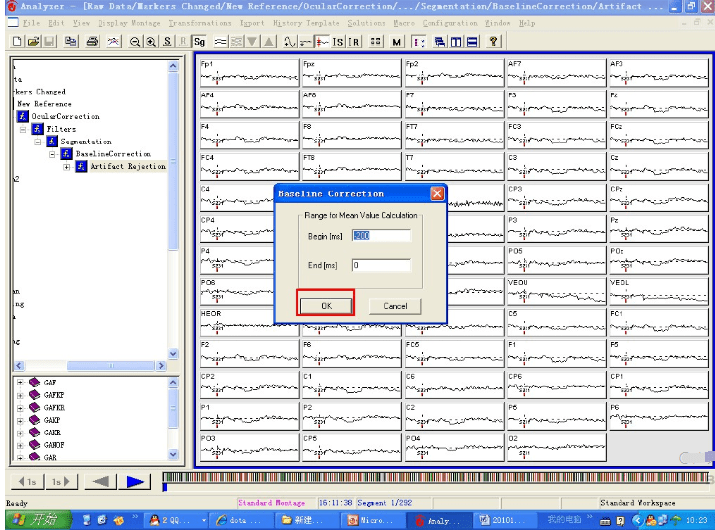Click the sine wave toolbar icon
Screen dimensions: 715x530
point(290,42)
